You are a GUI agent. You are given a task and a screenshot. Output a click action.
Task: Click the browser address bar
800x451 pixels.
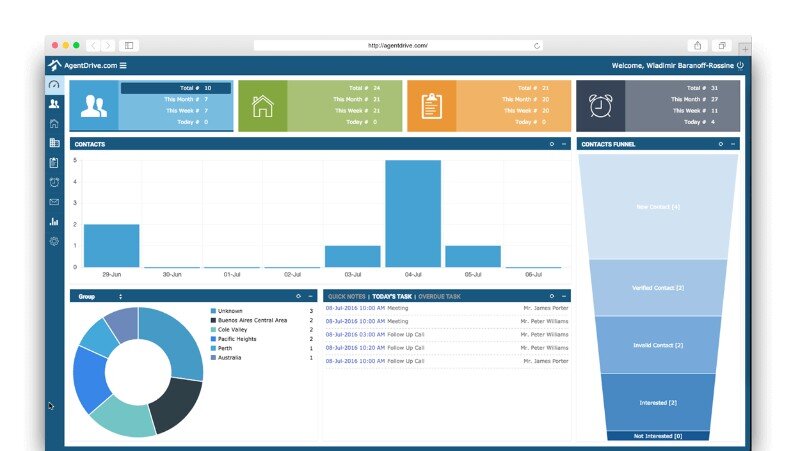tap(398, 46)
